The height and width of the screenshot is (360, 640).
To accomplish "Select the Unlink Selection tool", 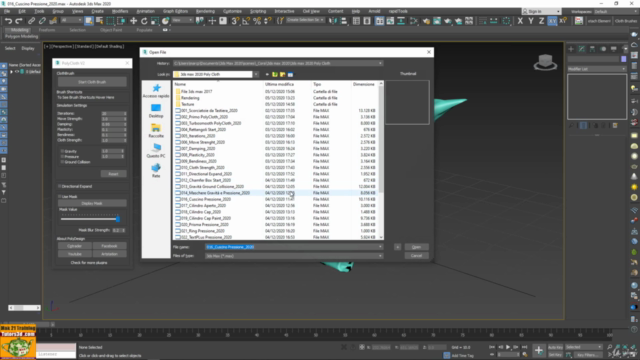I will 42,21.
